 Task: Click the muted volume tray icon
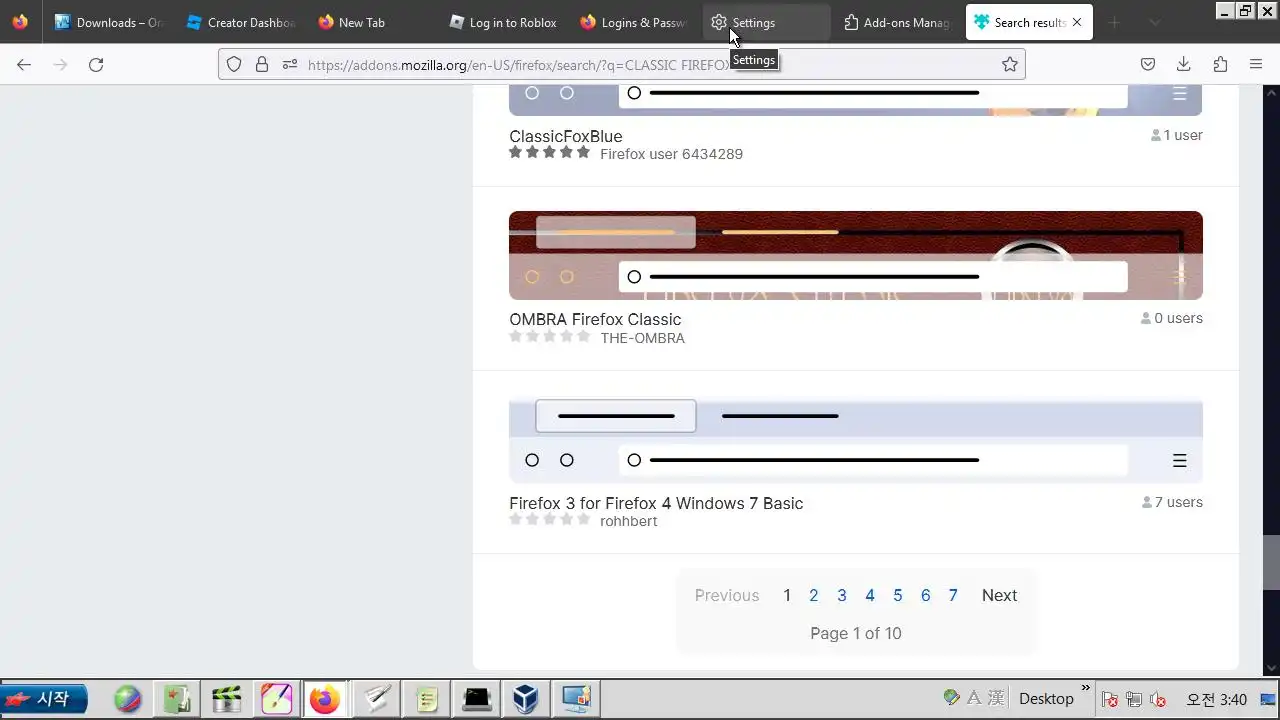tap(1158, 699)
